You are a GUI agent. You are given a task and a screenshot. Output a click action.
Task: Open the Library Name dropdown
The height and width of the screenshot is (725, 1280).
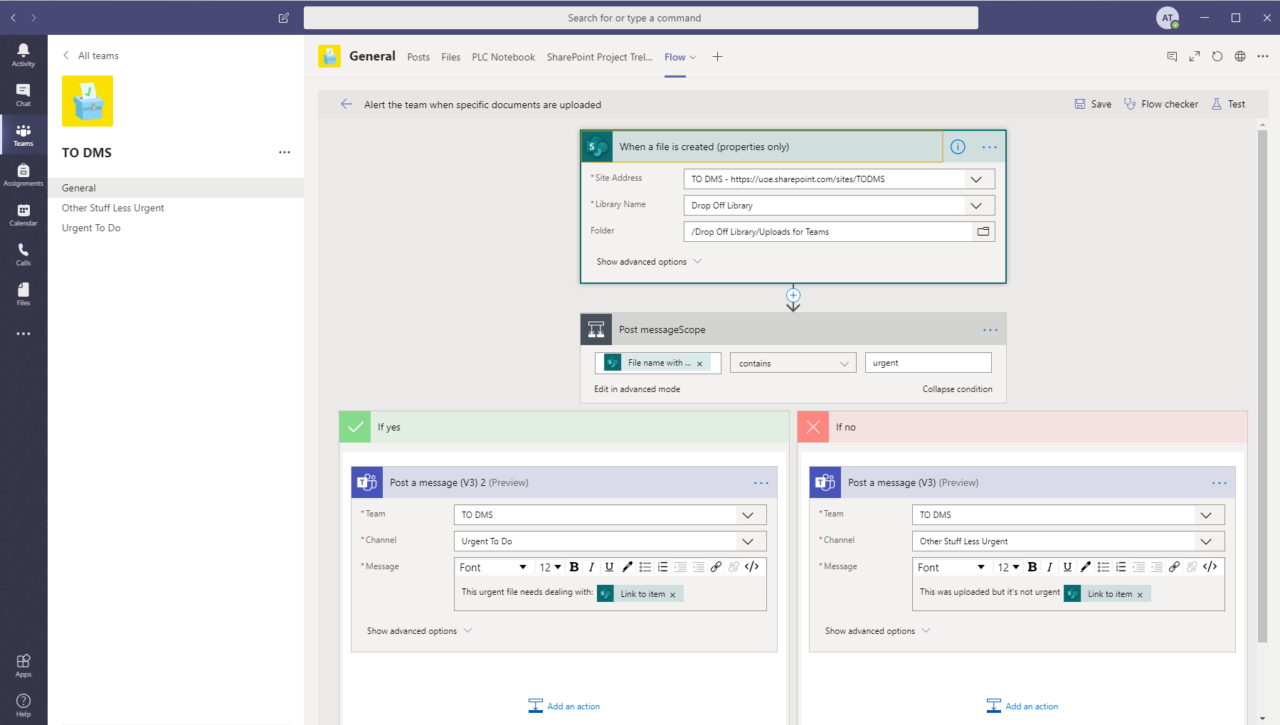point(975,202)
